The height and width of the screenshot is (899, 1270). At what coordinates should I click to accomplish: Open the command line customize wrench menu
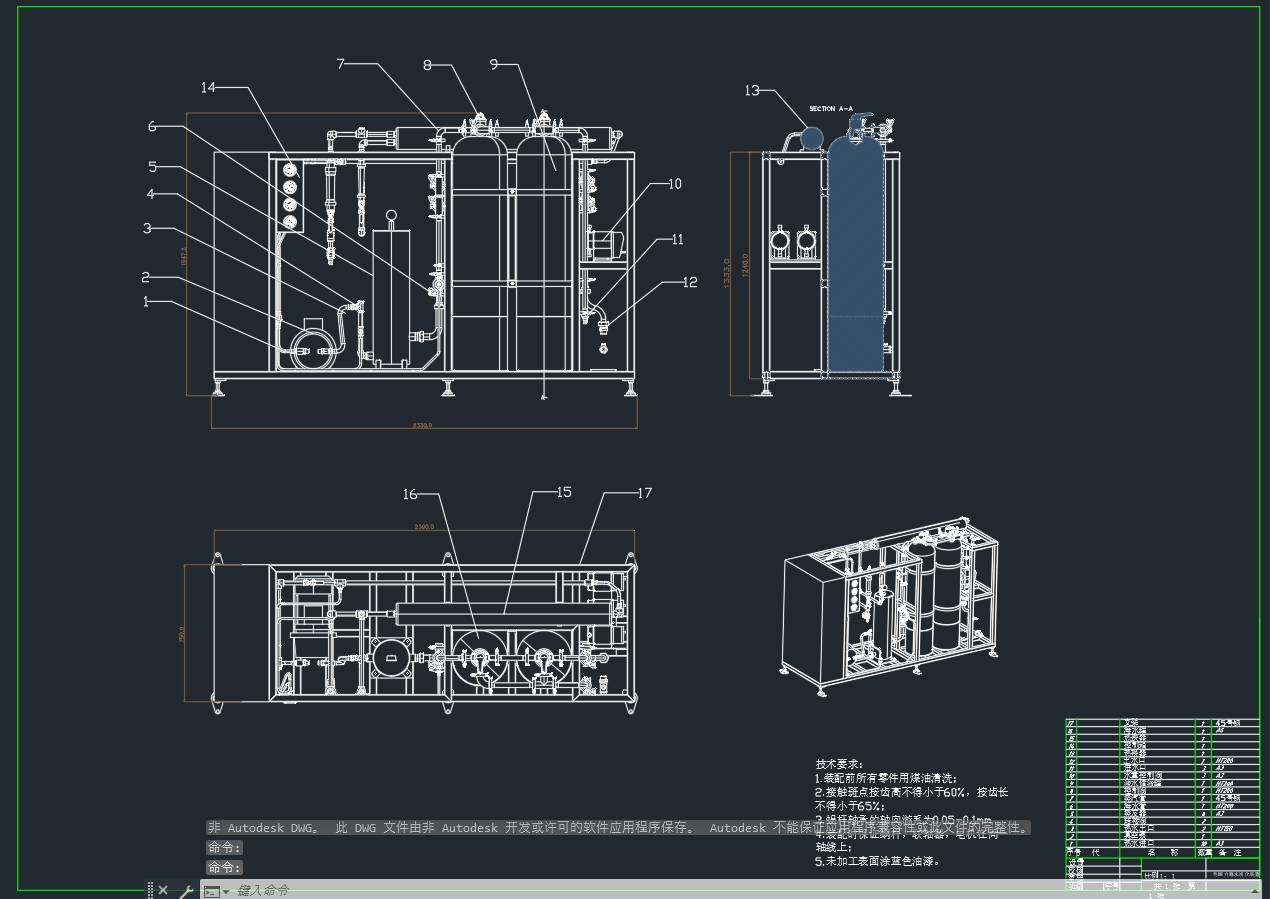187,890
